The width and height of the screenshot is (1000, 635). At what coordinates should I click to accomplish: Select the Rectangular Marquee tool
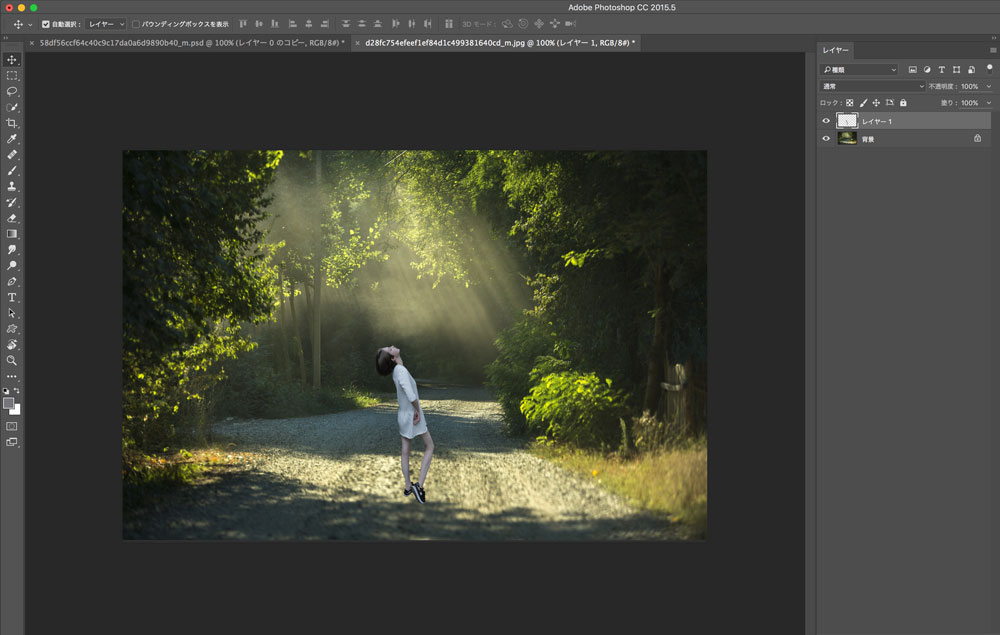pyautogui.click(x=12, y=76)
